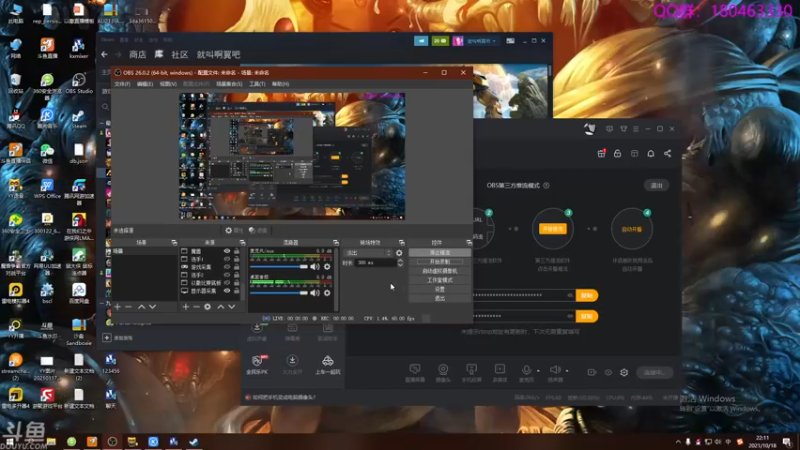Click the orange 开始推流 button in Douyu

click(553, 229)
